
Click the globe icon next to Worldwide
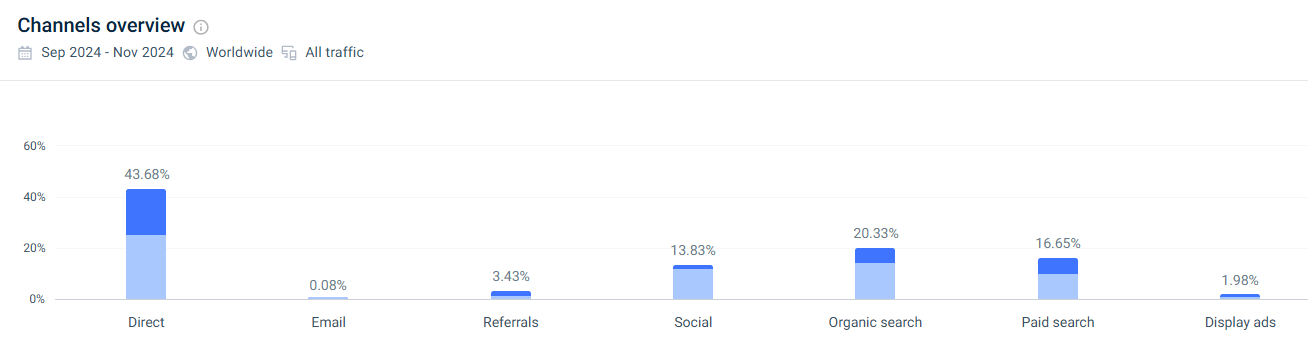[190, 53]
